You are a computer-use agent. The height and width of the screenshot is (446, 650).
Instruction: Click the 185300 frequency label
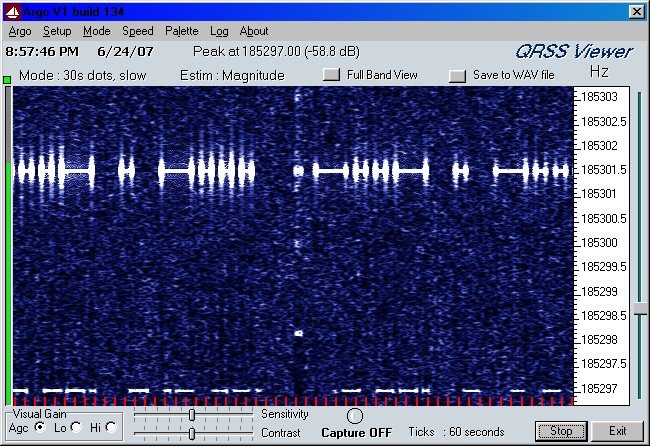point(599,243)
